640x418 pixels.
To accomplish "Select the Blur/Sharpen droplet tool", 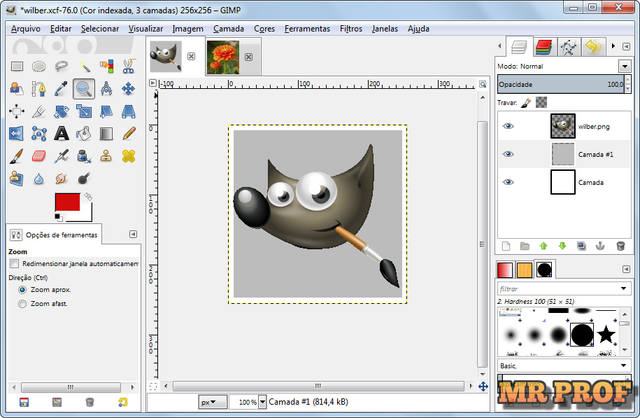I will [x=39, y=178].
